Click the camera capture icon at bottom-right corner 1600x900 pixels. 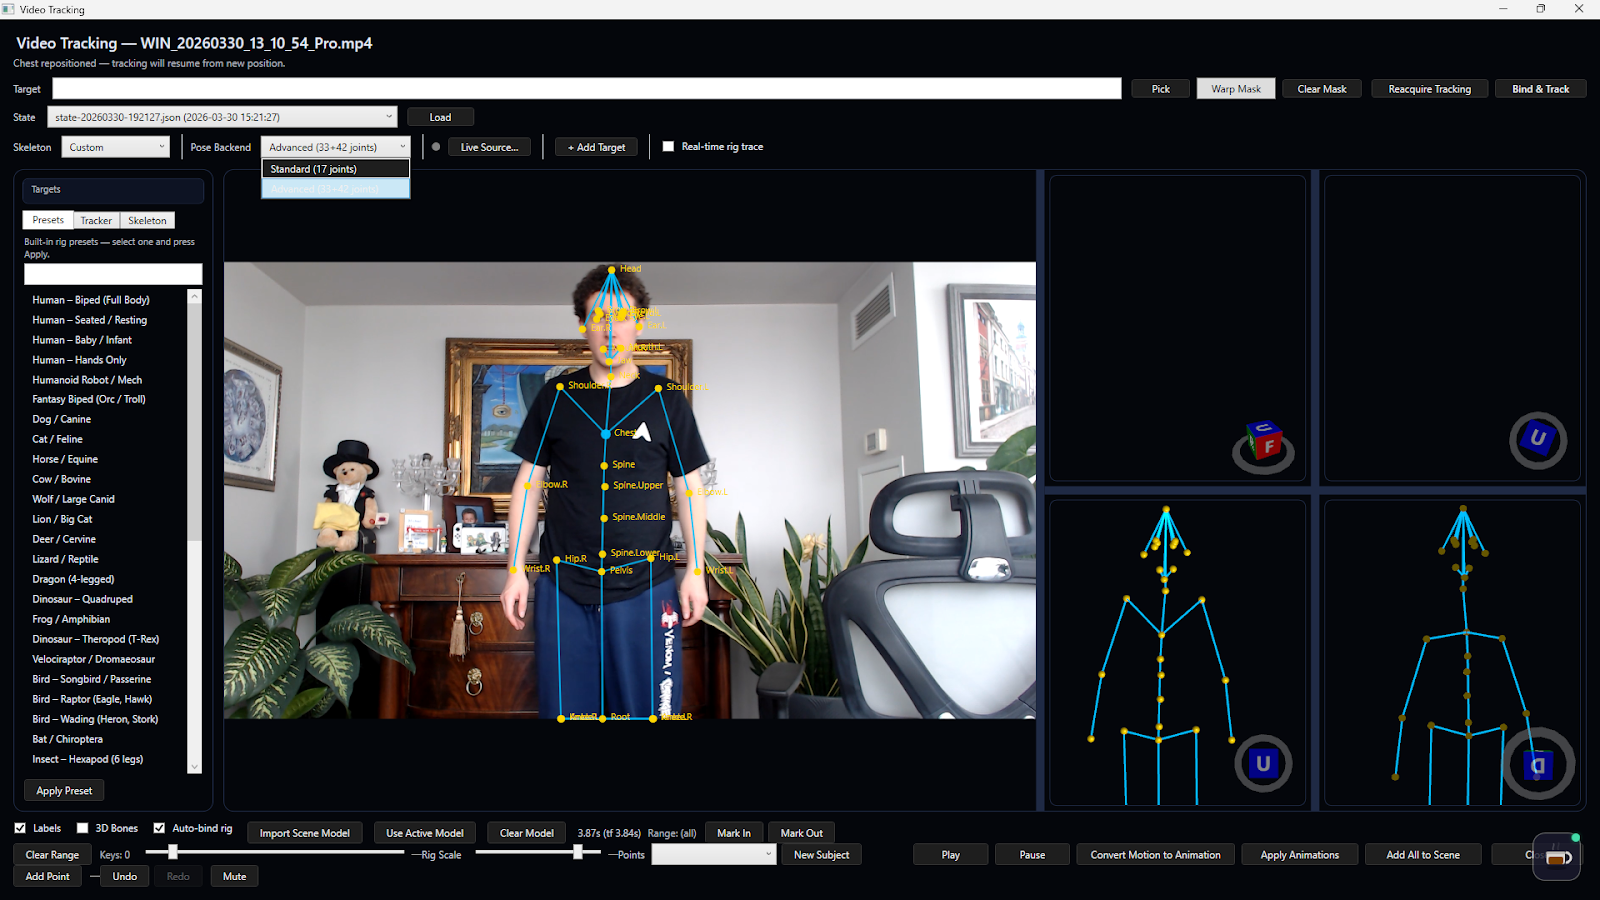pyautogui.click(x=1557, y=857)
